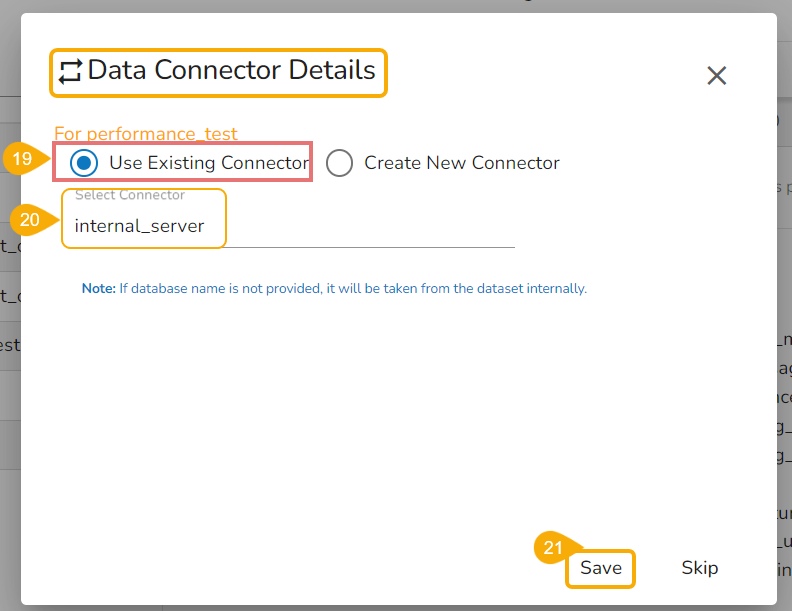This screenshot has width=792, height=611.
Task: Click the dimmed backdrop right of the dialog
Action: click(x=784, y=300)
